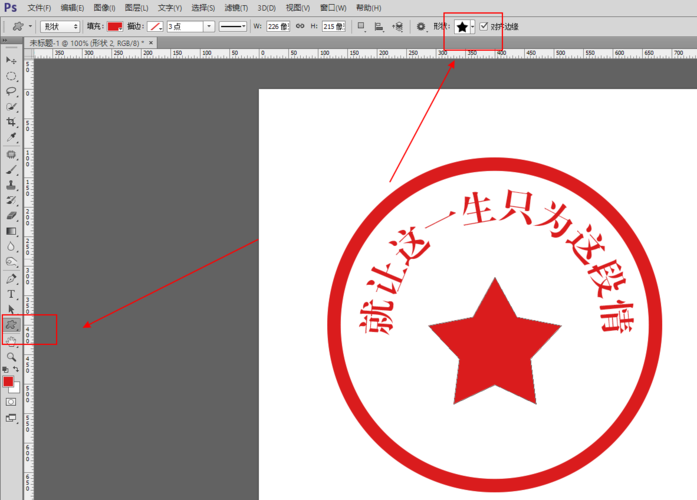Open the shape geometry gear settings
This screenshot has height=500, width=697.
coord(421,27)
